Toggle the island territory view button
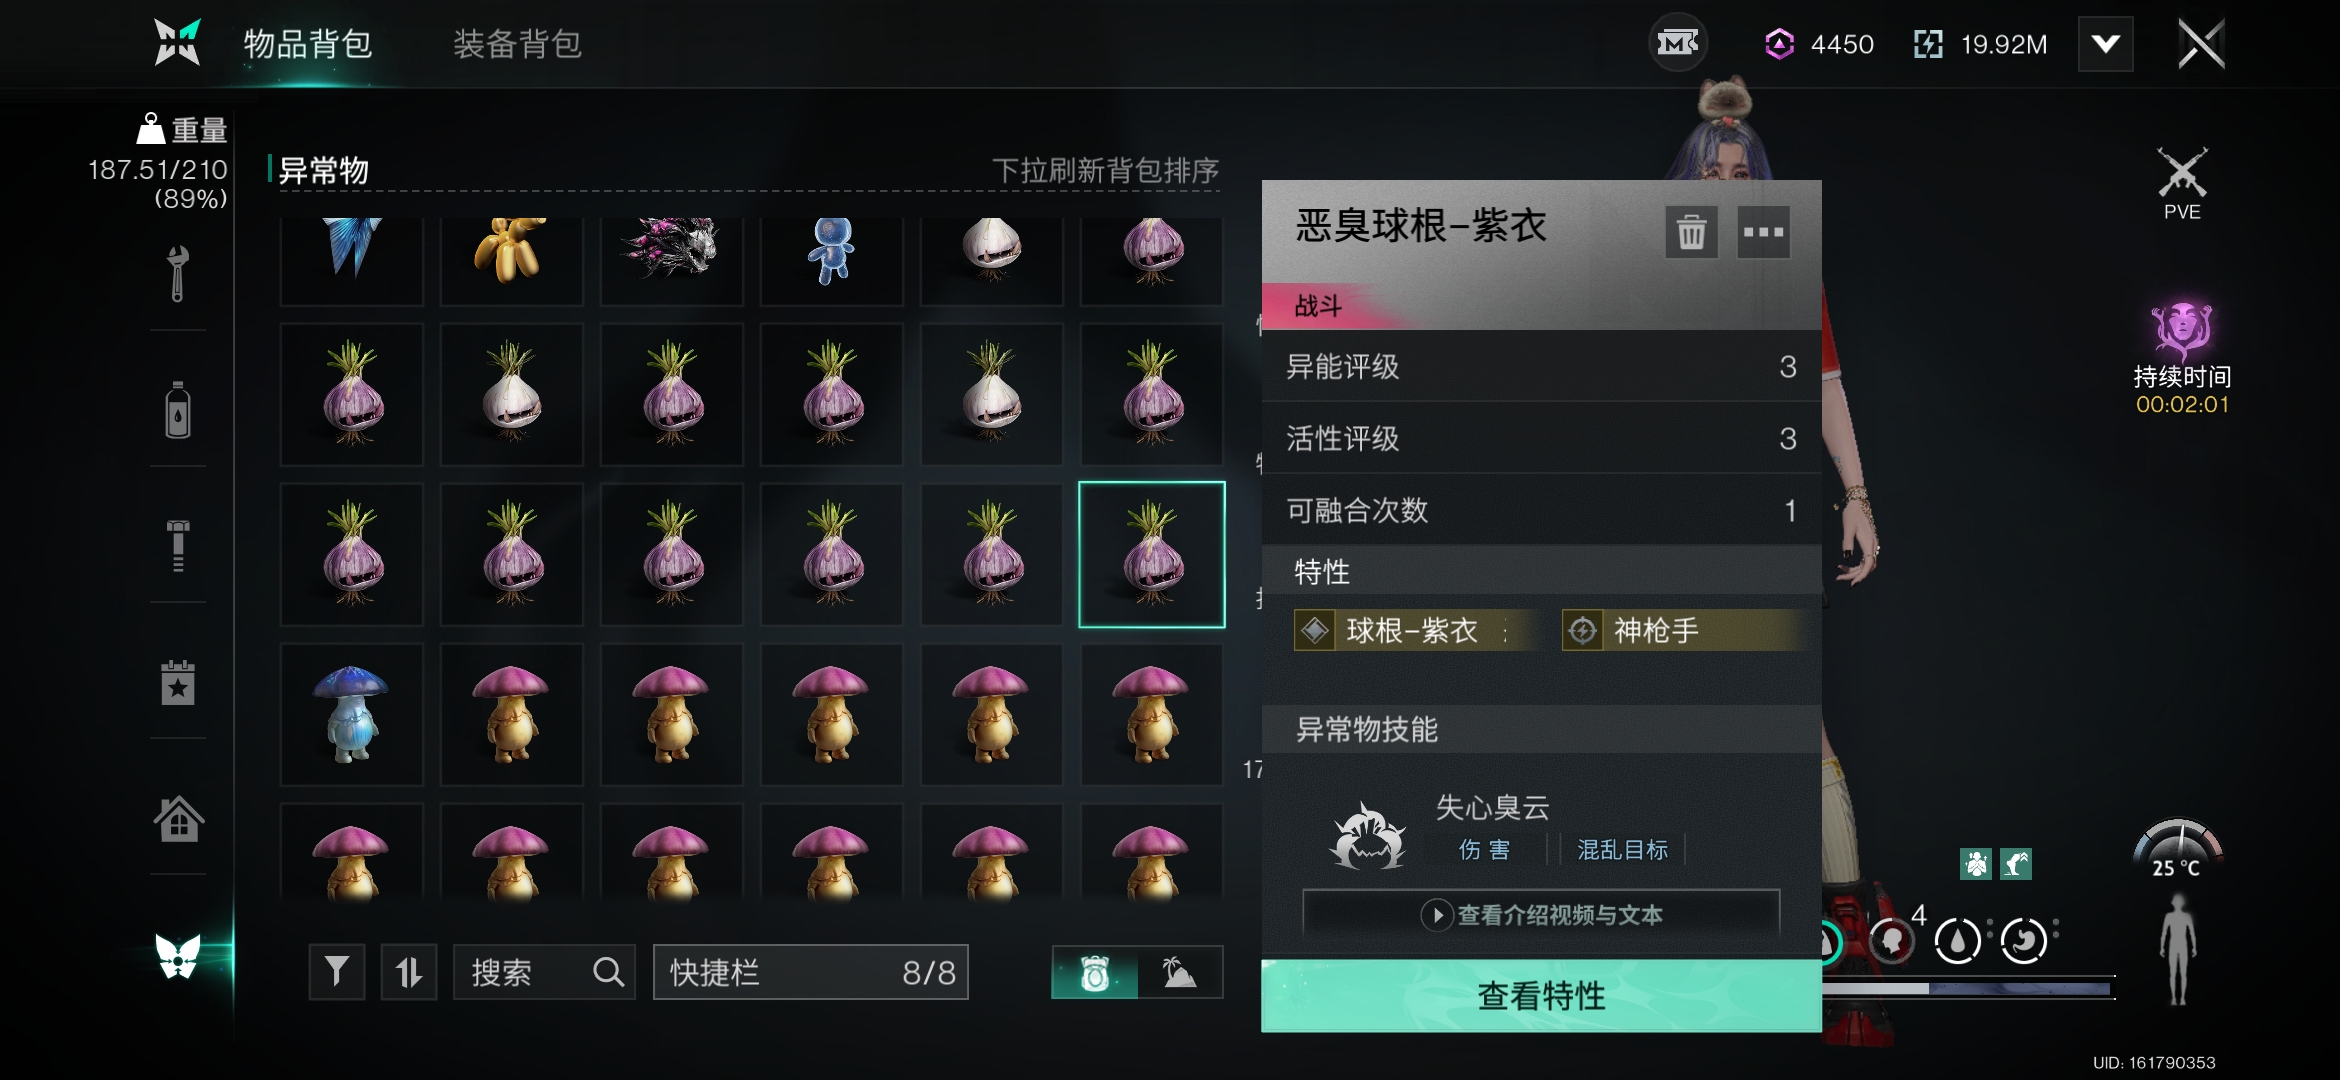 point(1180,972)
